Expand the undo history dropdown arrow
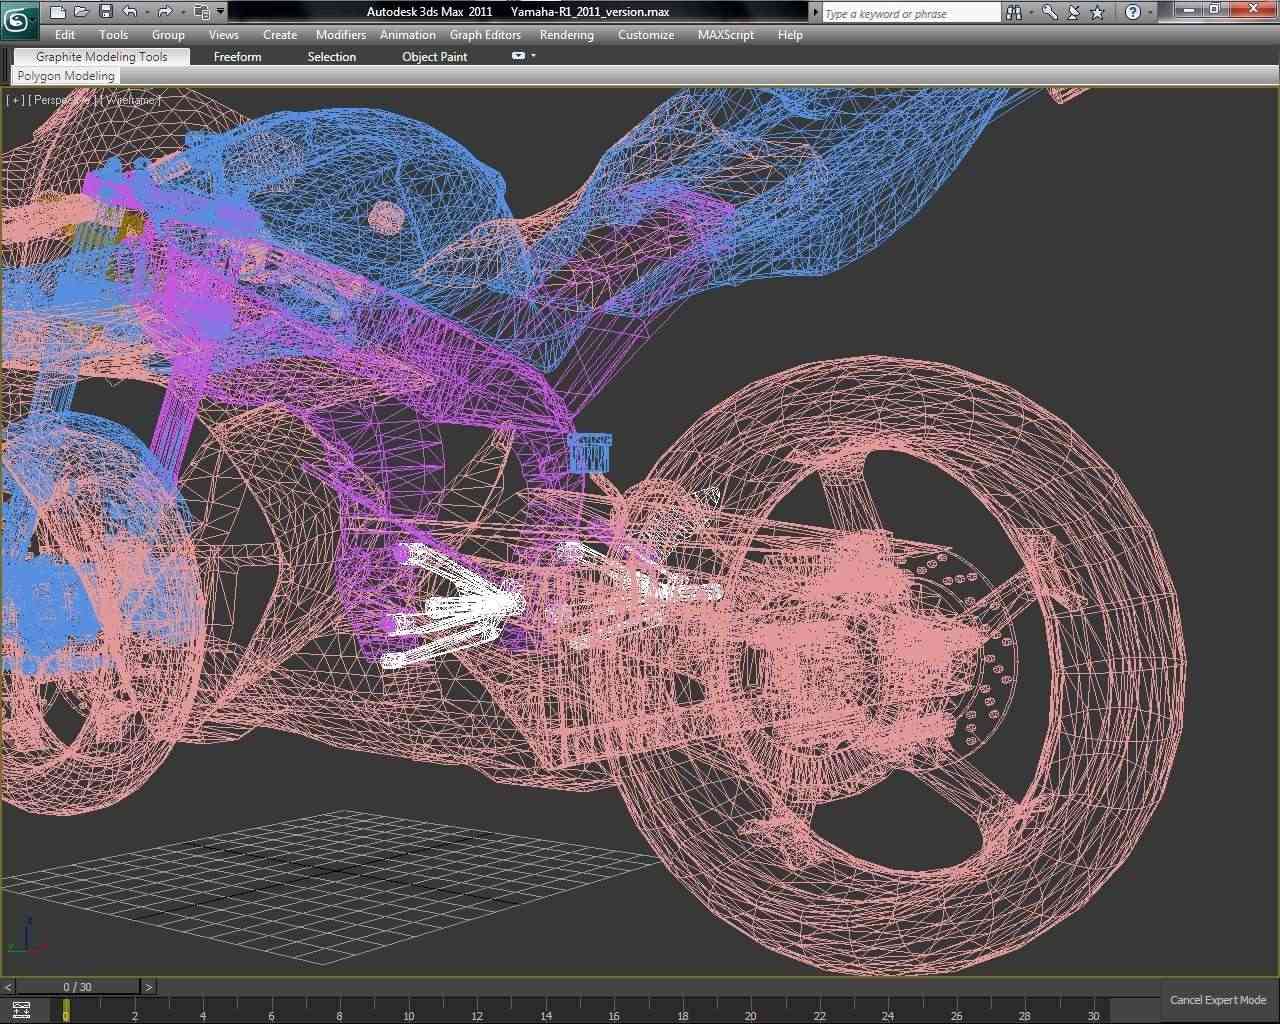 (146, 12)
